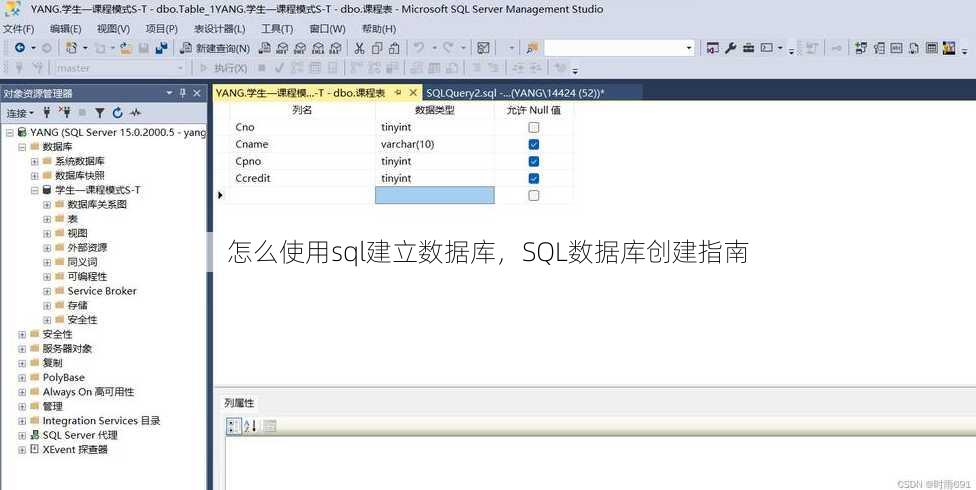Click the connect plug icon in Object Explorer
Screen dimensions: 976x490
coord(46,113)
